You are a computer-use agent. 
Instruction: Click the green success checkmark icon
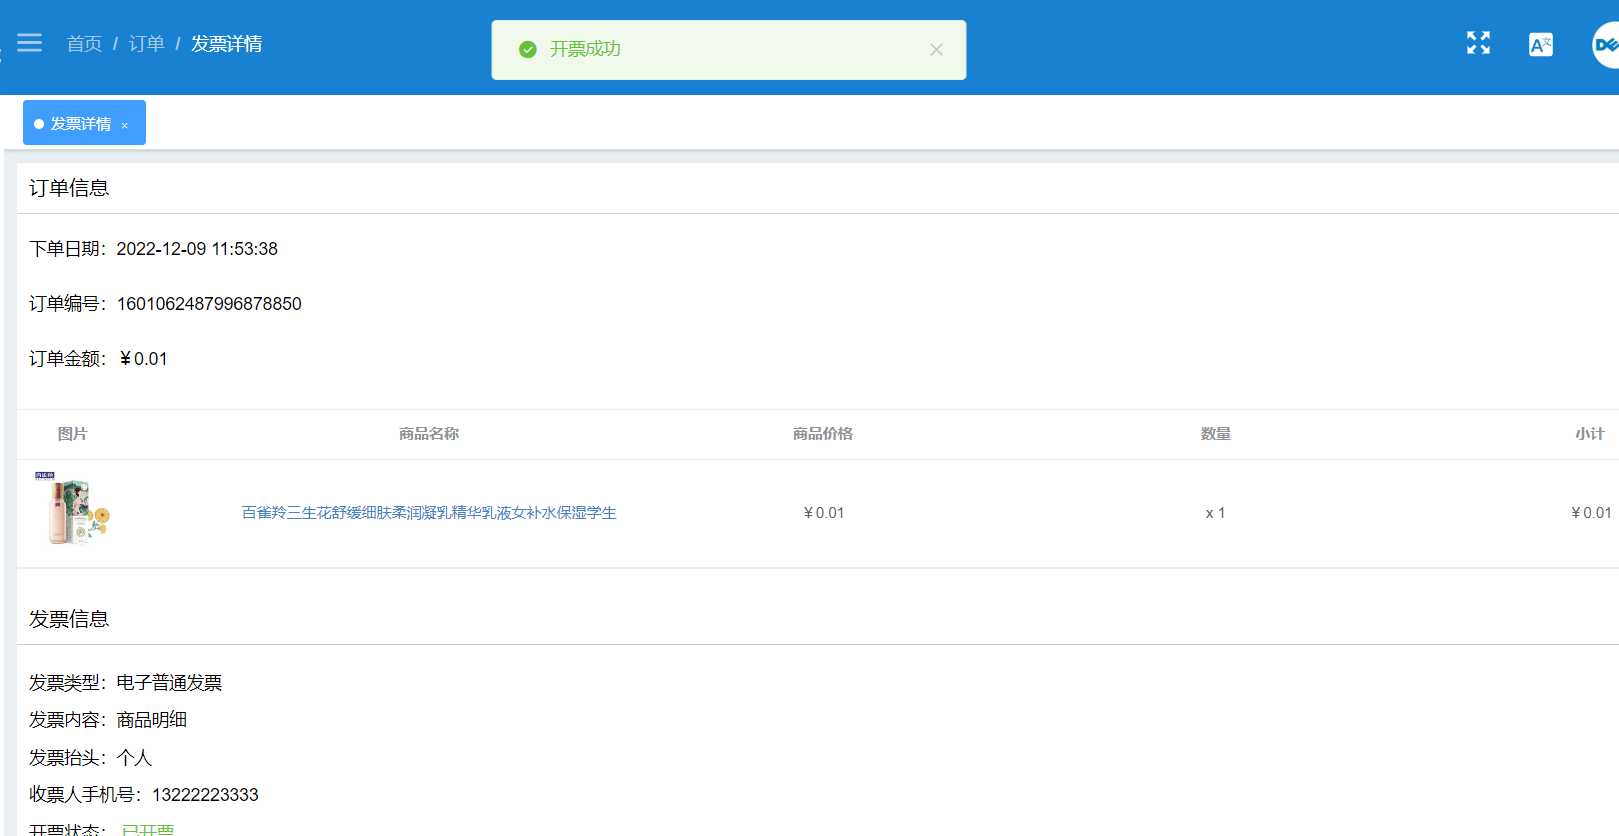coord(528,49)
